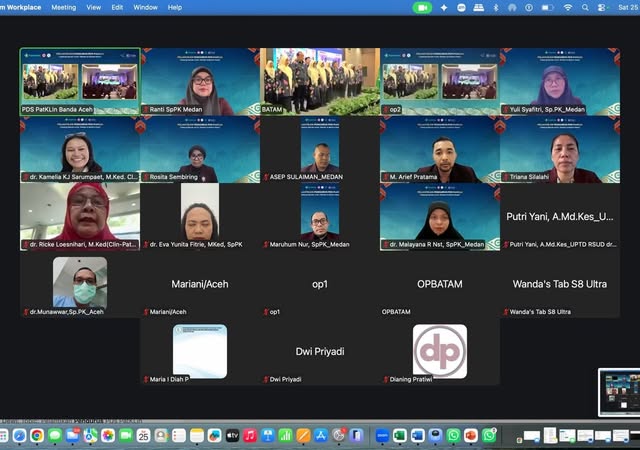Open Spotlight search in the menu bar
The image size is (640, 450).
tap(585, 7)
